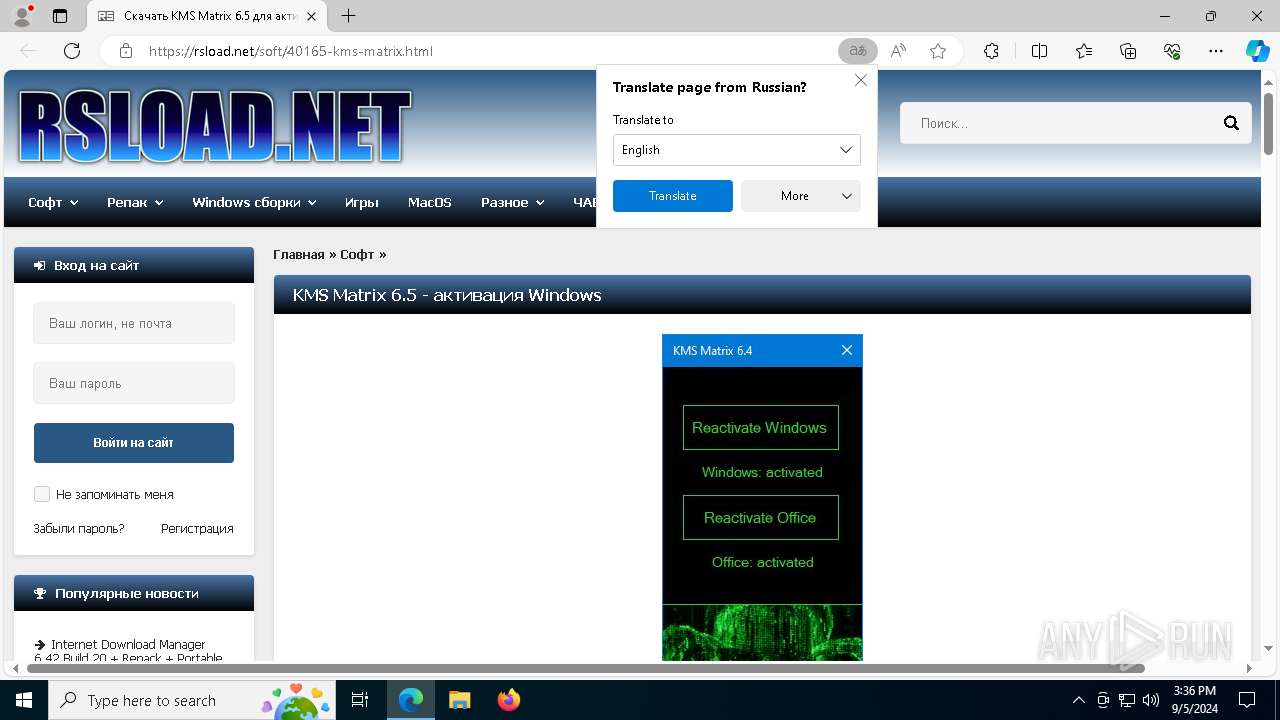Screen dimensions: 1280x720
Task: Focus the 'Ваш логин' input field
Action: coord(134,323)
